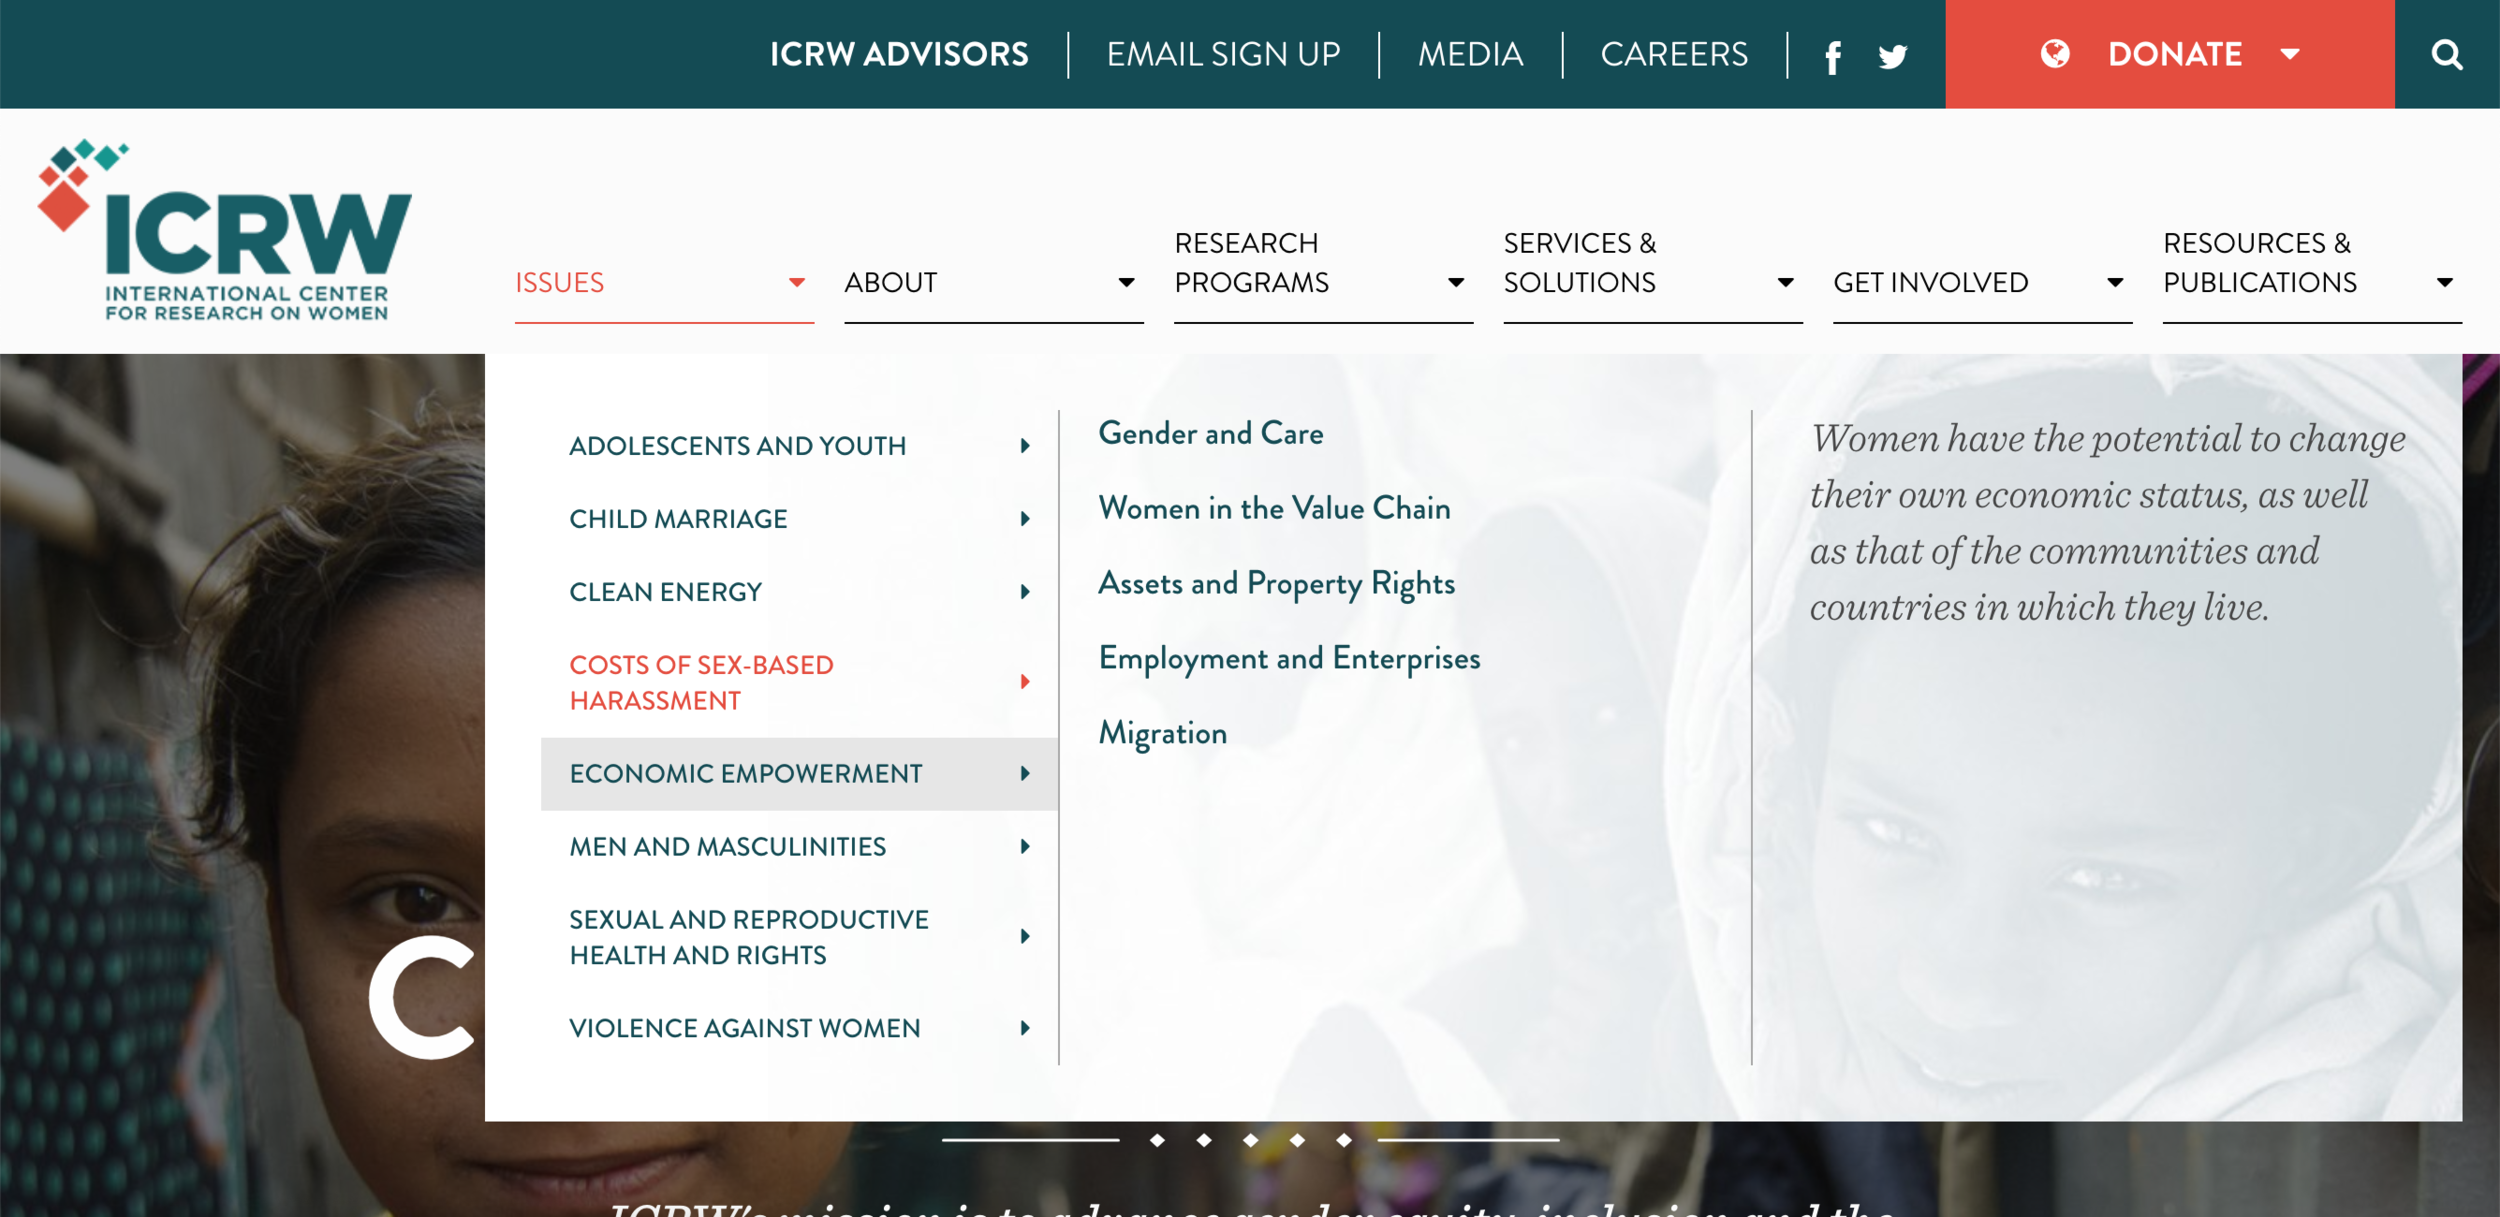2500x1217 pixels.
Task: Open the ICRW Twitter bird icon
Action: (x=1892, y=57)
